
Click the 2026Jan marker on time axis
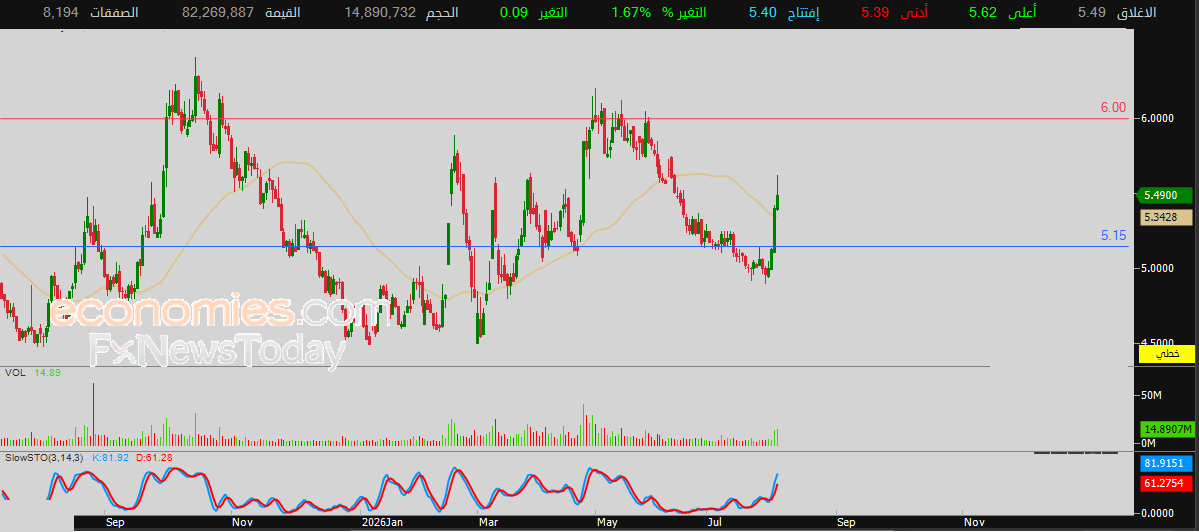pos(382,523)
